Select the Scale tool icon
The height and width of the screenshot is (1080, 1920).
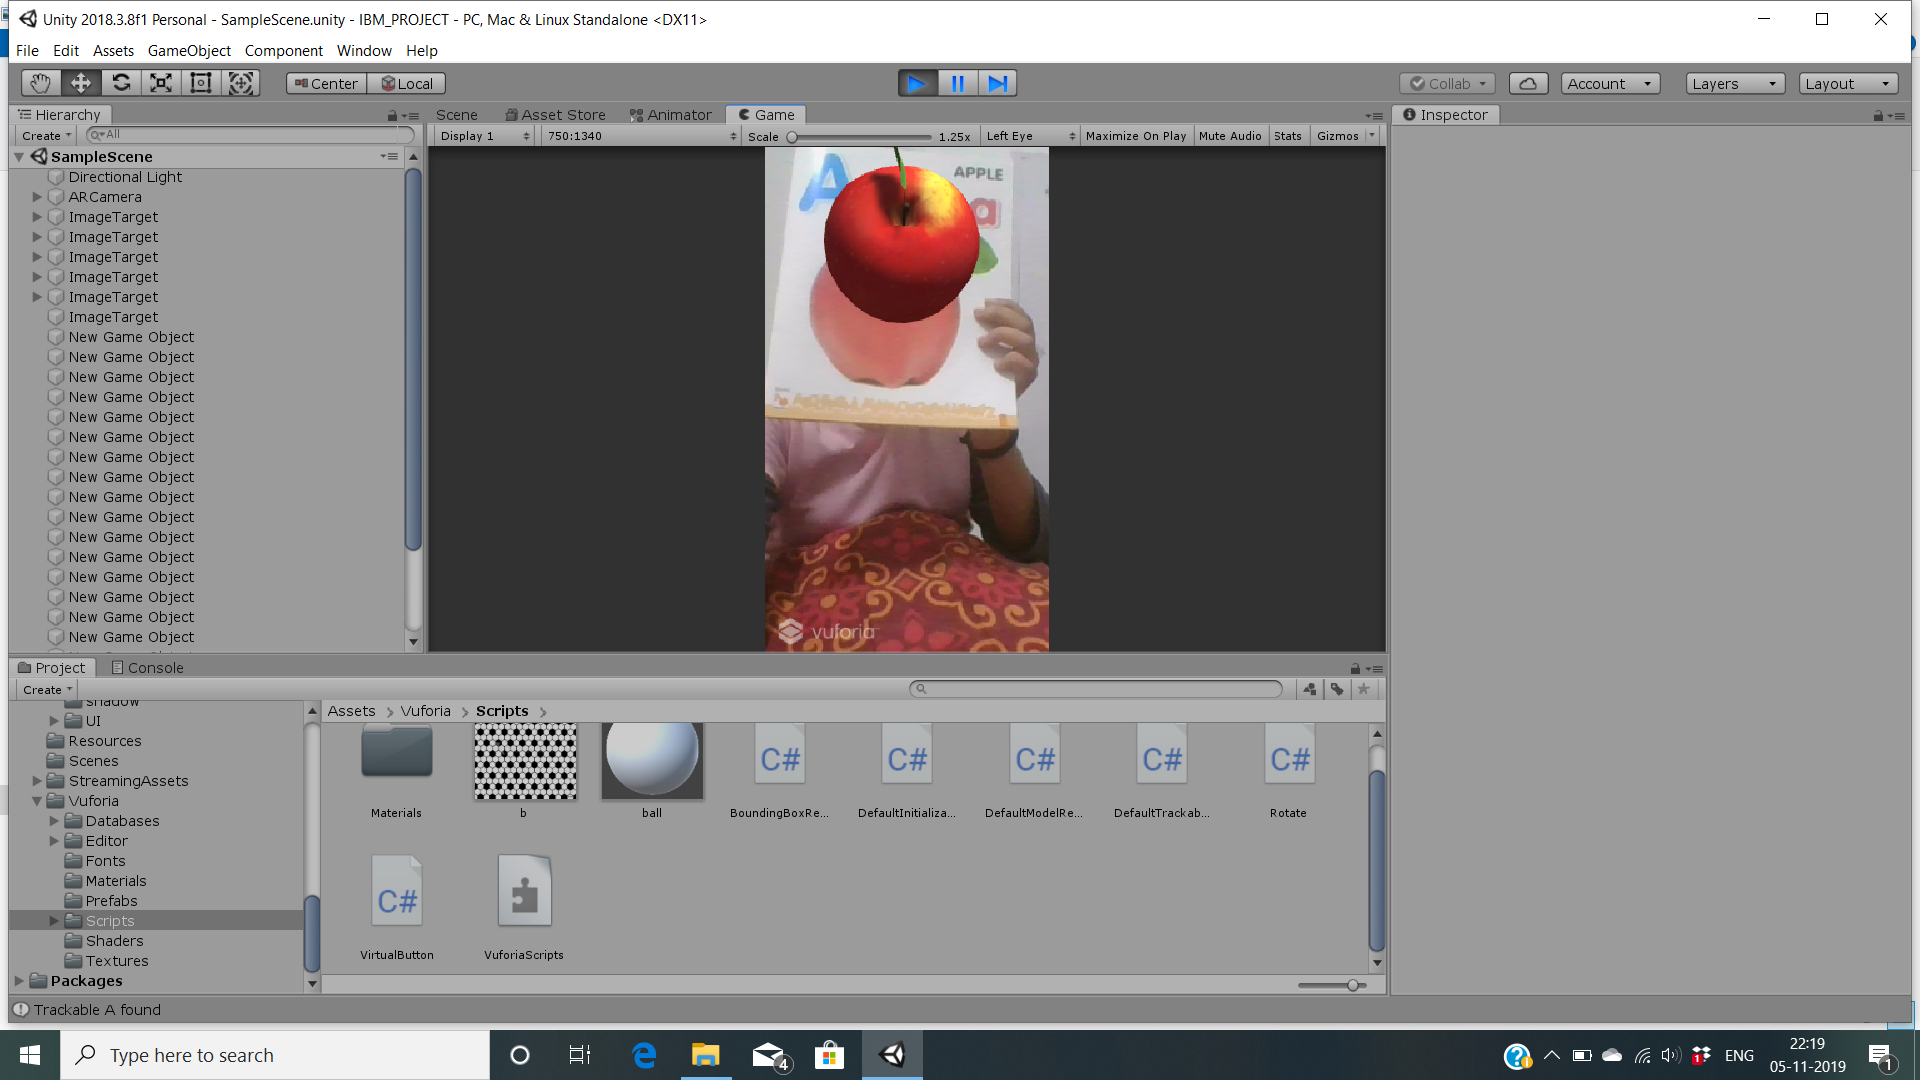pos(161,83)
